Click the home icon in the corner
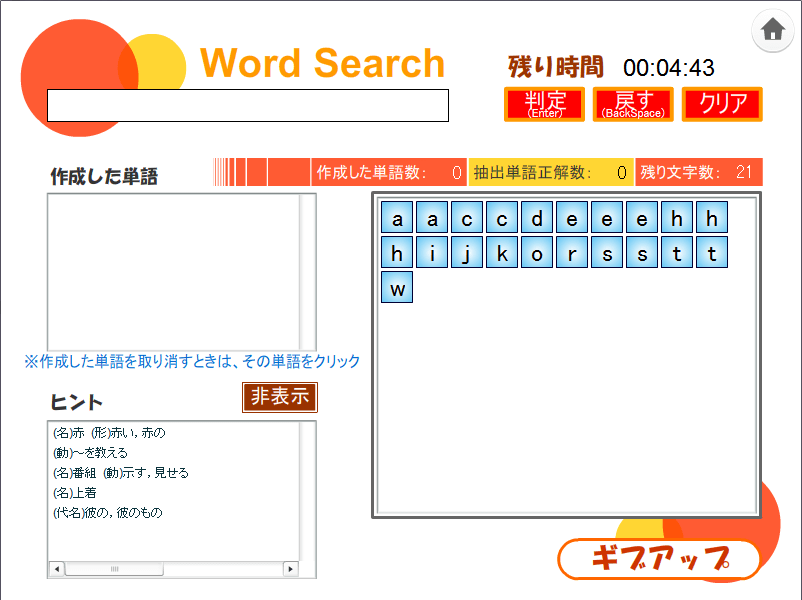Screen dimensions: 802x600 point(772,31)
